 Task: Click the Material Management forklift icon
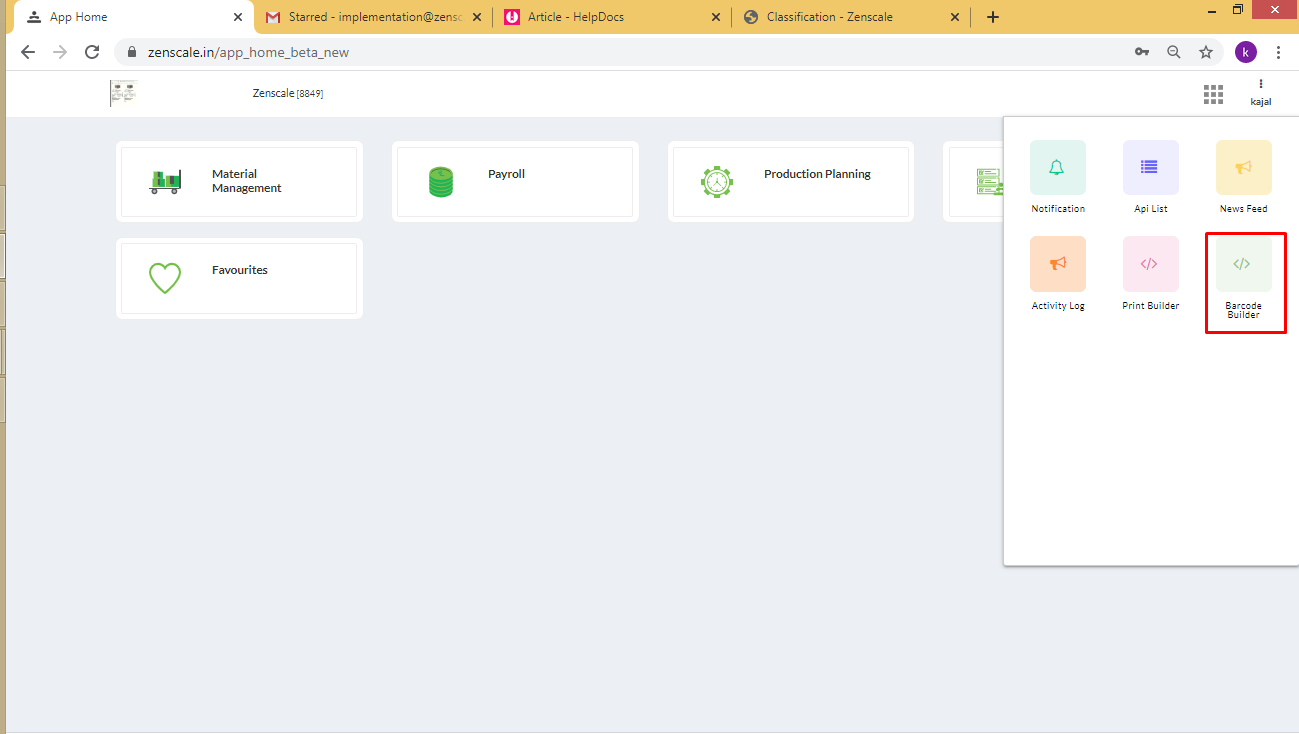(x=165, y=181)
